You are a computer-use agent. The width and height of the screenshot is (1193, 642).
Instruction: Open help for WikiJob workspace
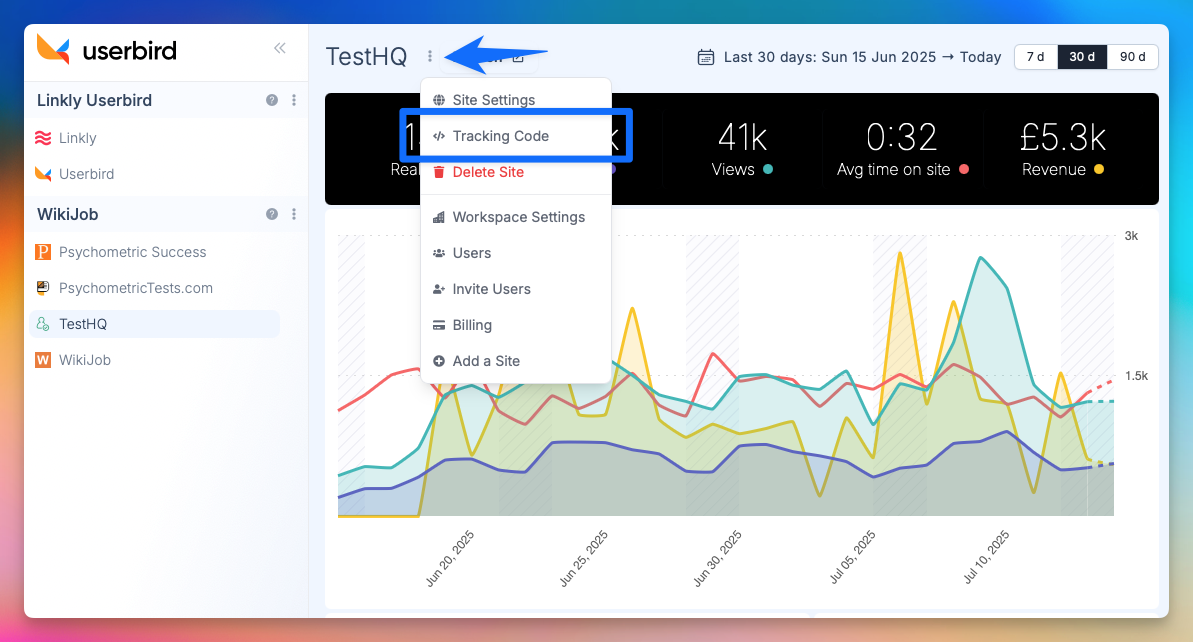click(272, 215)
